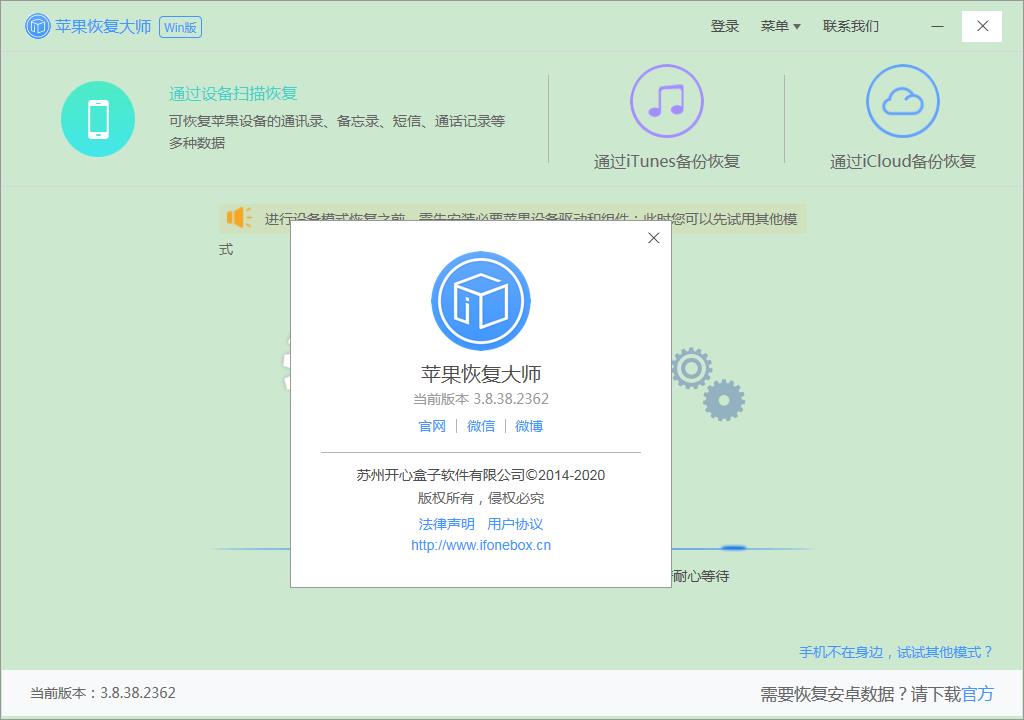Open the 用户协议 link
The height and width of the screenshot is (720, 1024).
click(515, 524)
